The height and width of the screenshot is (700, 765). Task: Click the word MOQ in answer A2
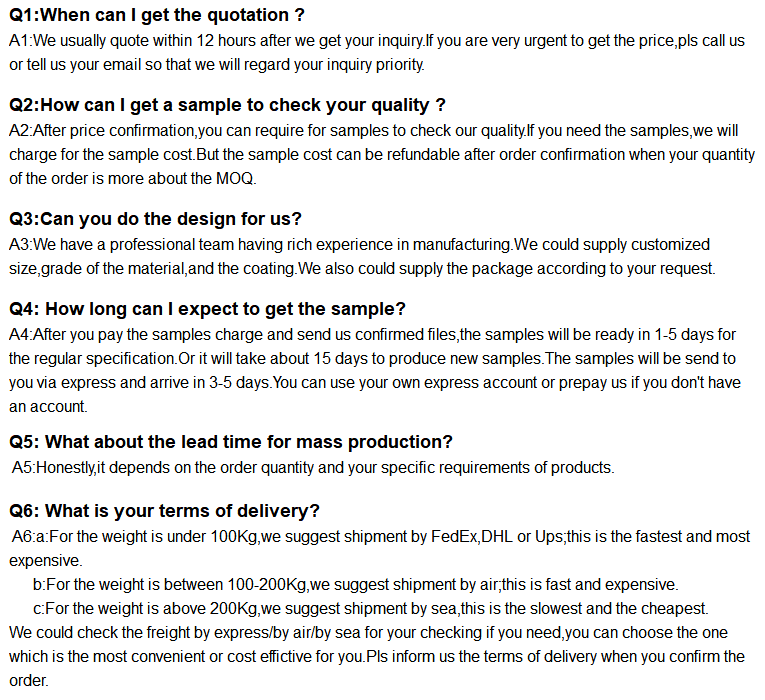pos(235,179)
